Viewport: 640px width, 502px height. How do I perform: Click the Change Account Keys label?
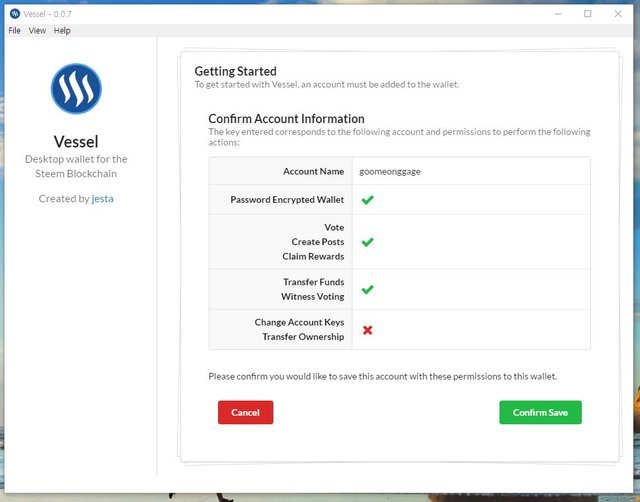click(299, 322)
